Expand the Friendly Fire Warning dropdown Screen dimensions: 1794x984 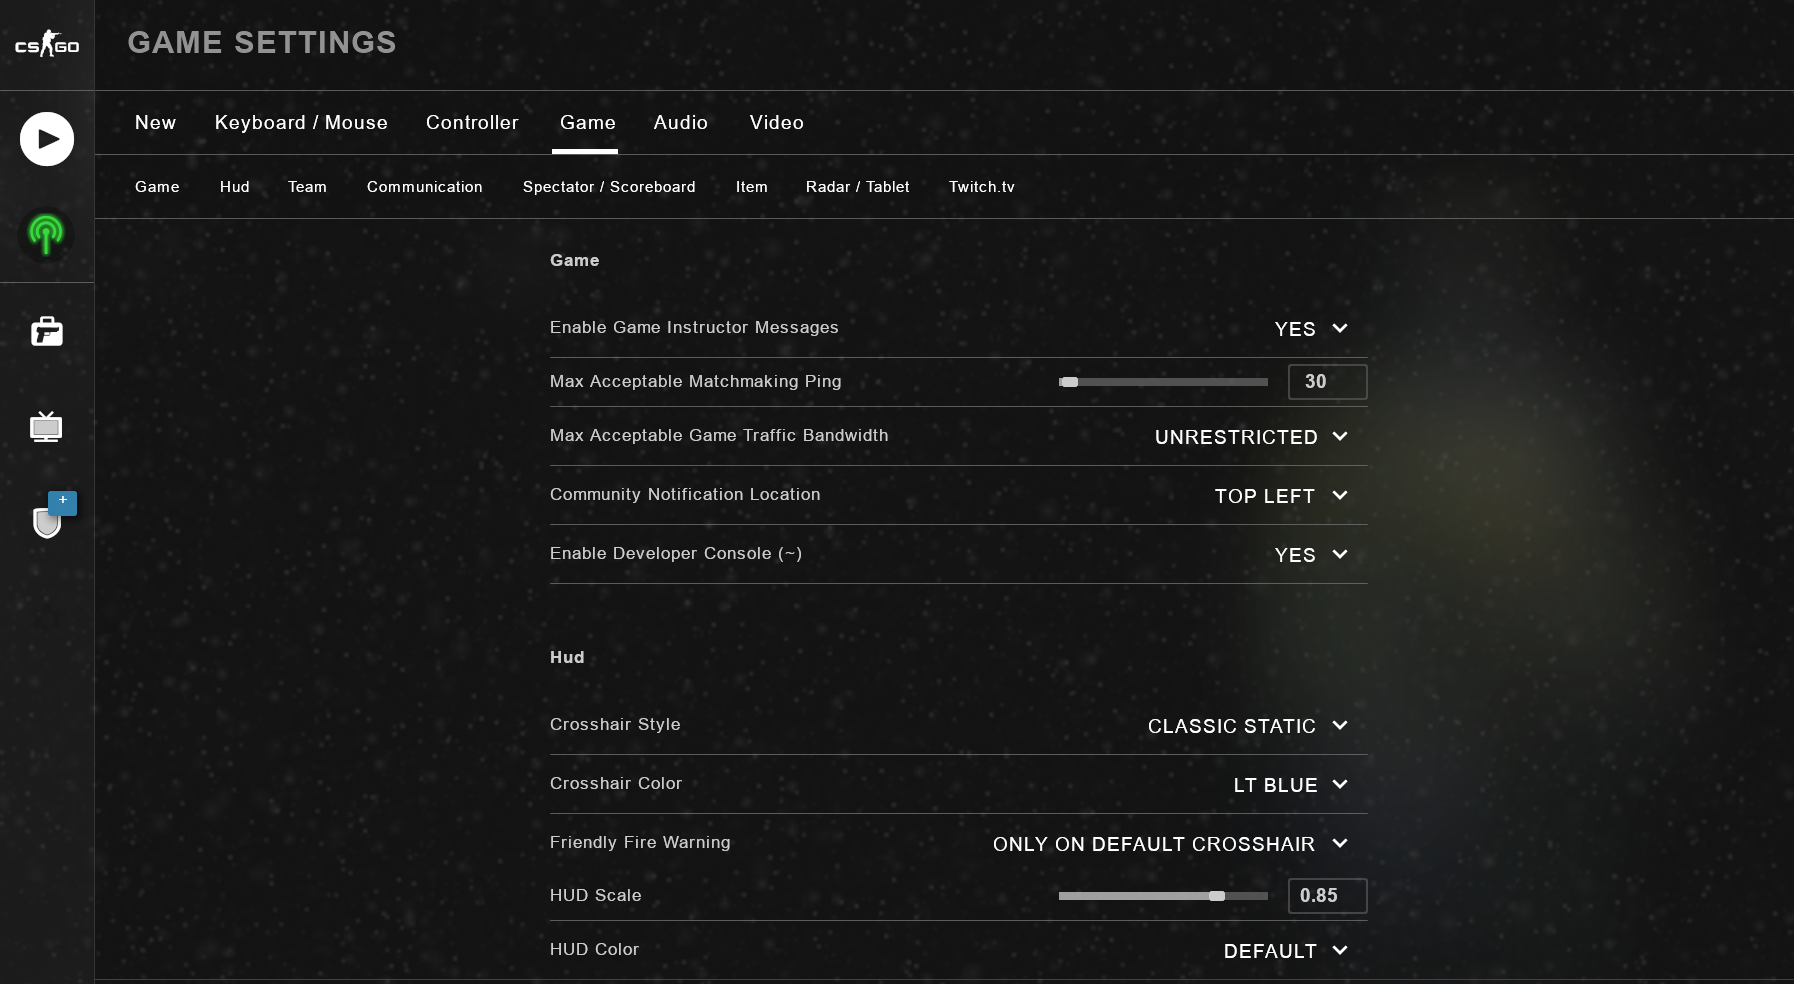tap(1170, 844)
